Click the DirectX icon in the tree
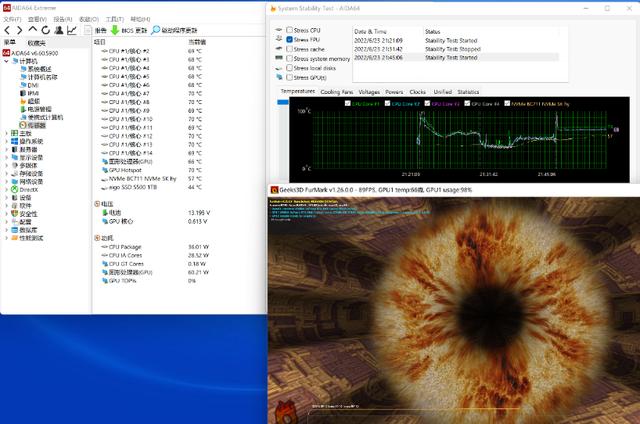 tap(14, 190)
